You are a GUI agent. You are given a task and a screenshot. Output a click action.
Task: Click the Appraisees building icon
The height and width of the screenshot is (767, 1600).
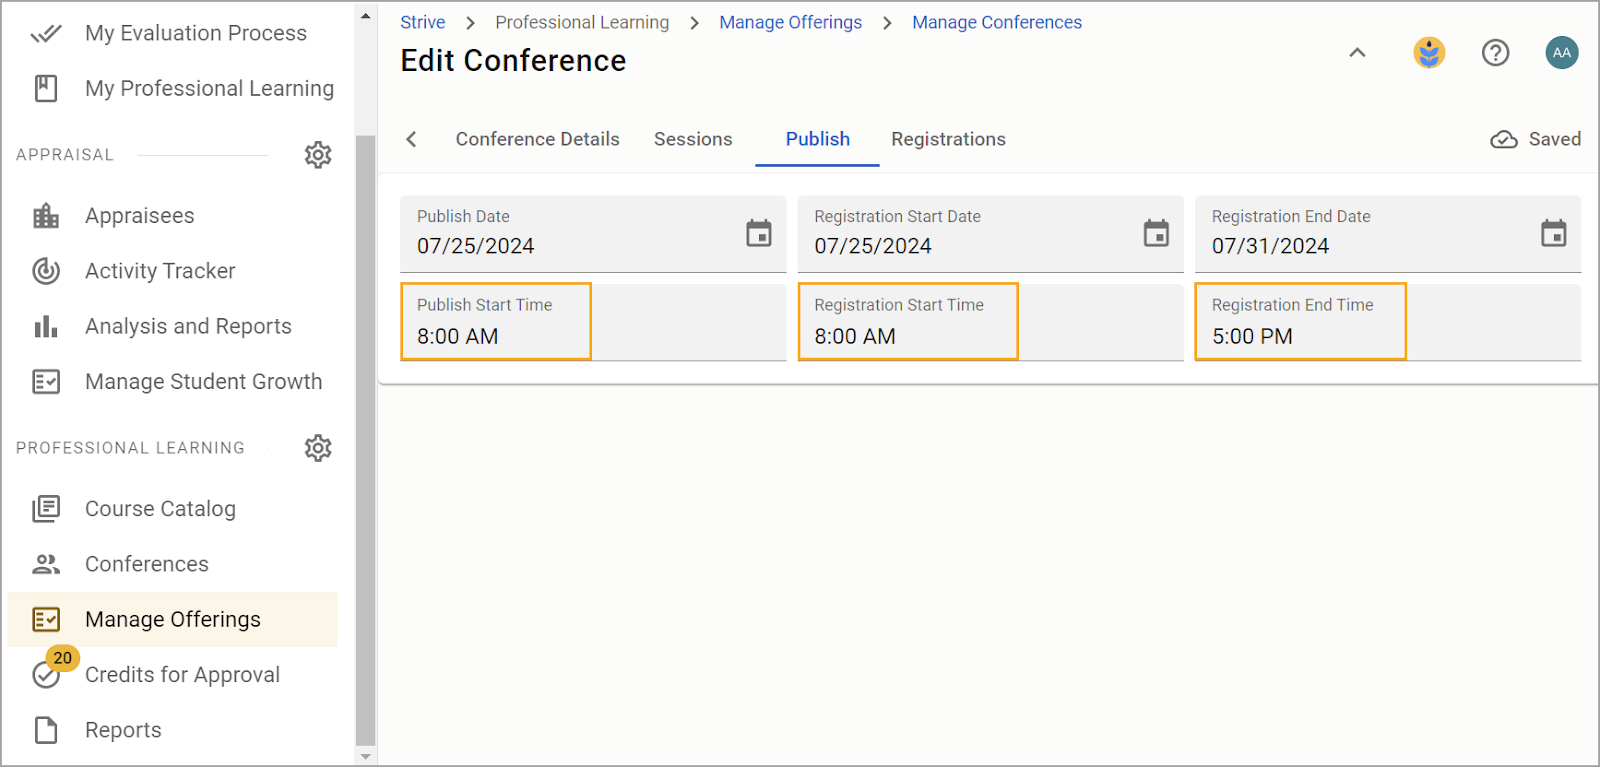pyautogui.click(x=46, y=216)
